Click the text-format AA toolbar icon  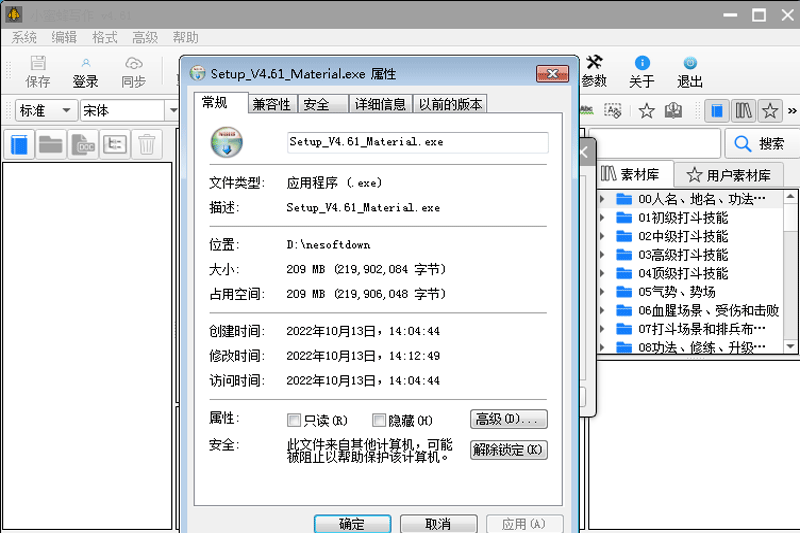(612, 111)
